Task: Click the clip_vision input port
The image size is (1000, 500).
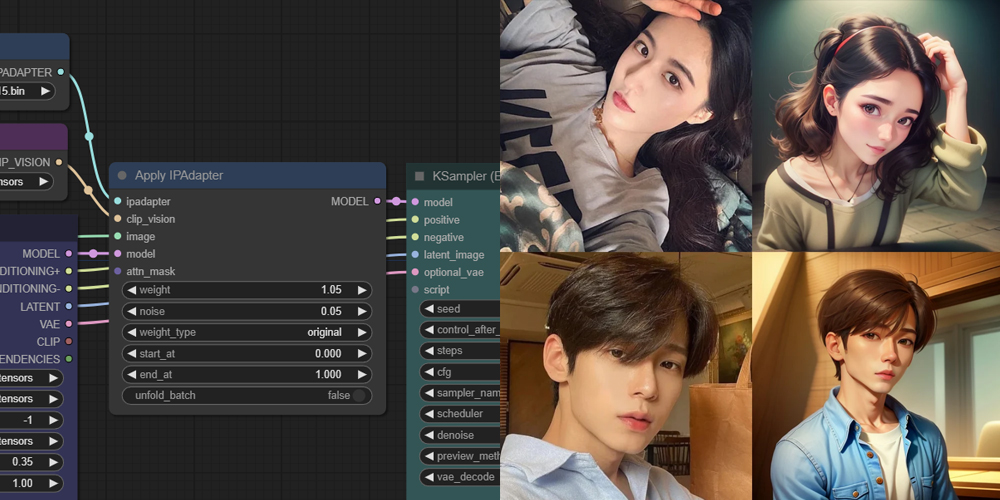Action: [117, 219]
